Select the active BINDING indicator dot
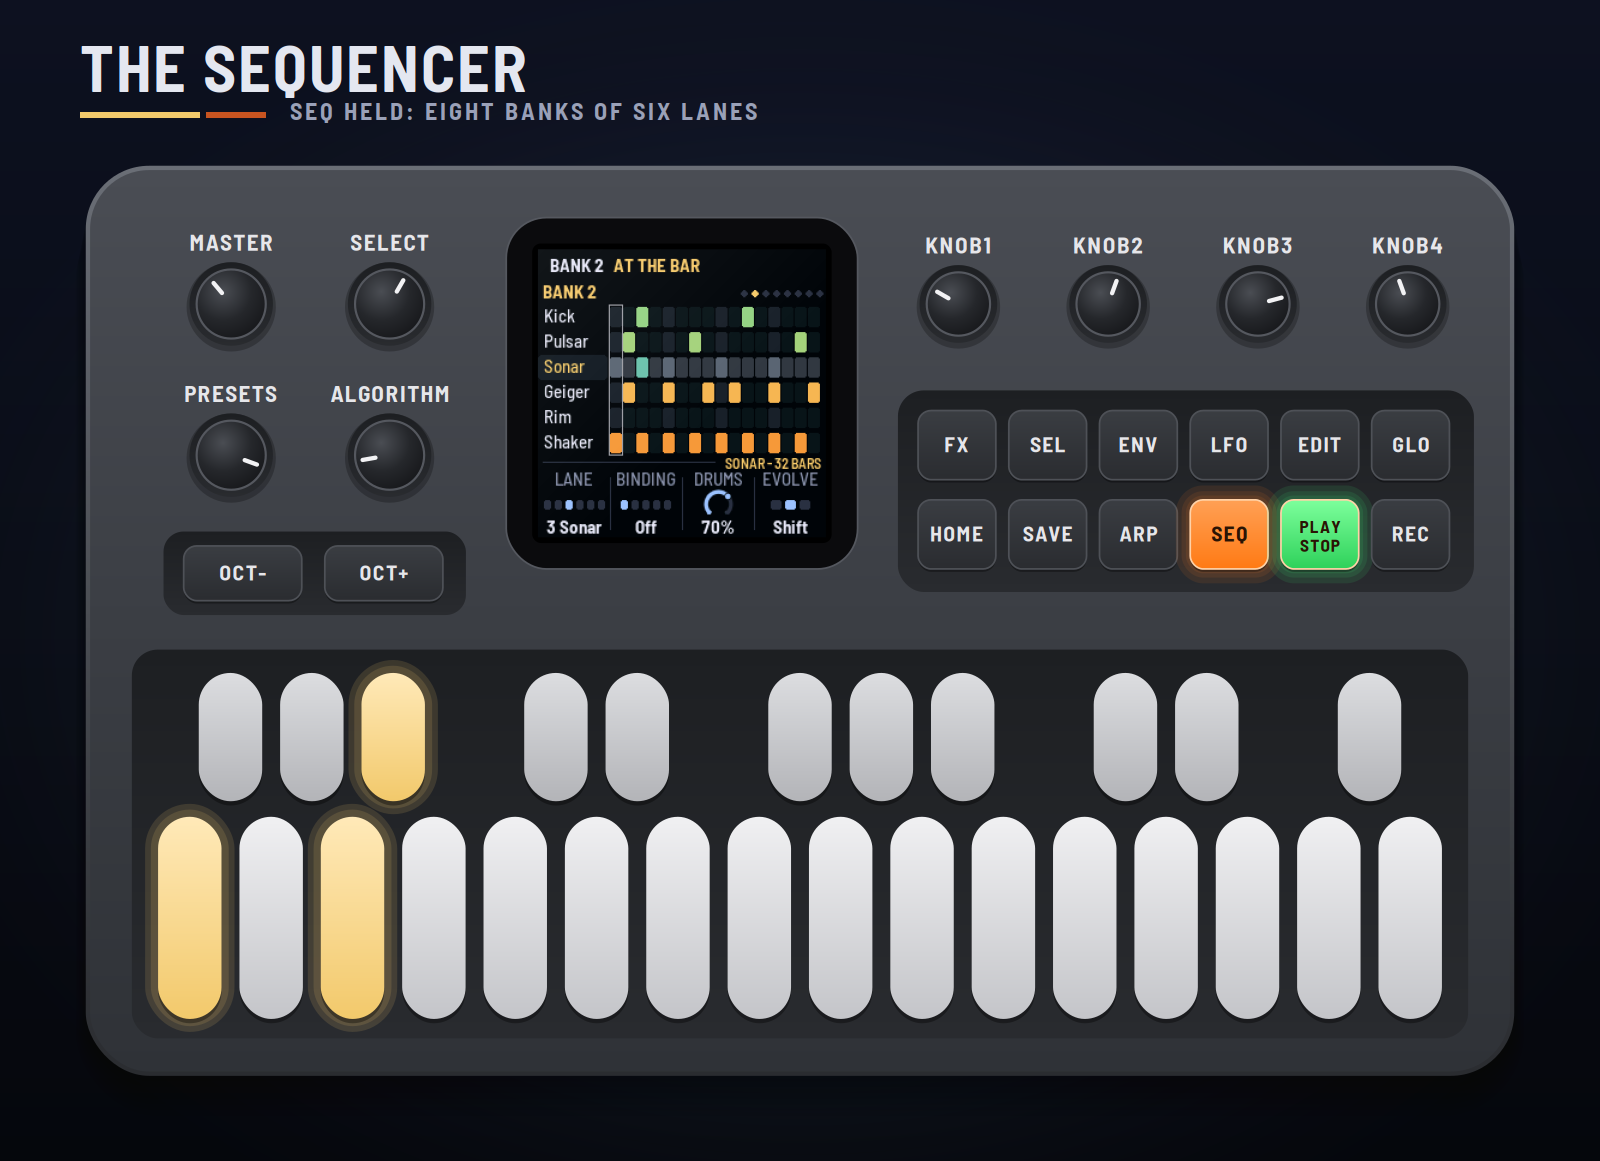This screenshot has width=1600, height=1161. [624, 505]
